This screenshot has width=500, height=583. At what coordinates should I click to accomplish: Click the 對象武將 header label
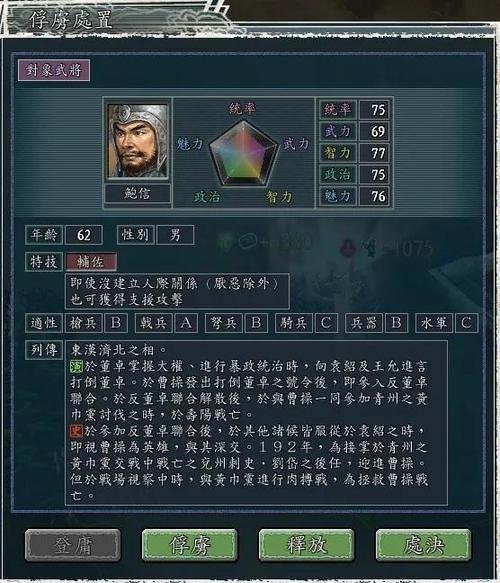coord(54,70)
